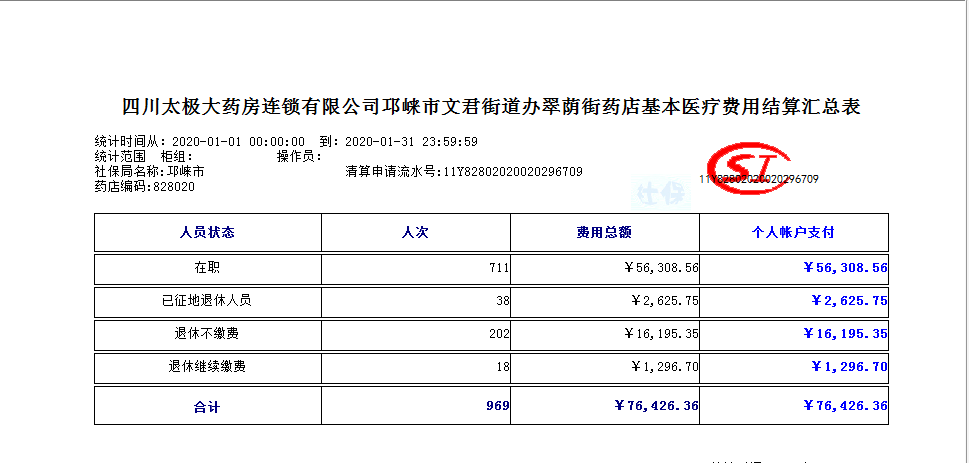Click the 人次 value 38
969x463 pixels.
[503, 301]
